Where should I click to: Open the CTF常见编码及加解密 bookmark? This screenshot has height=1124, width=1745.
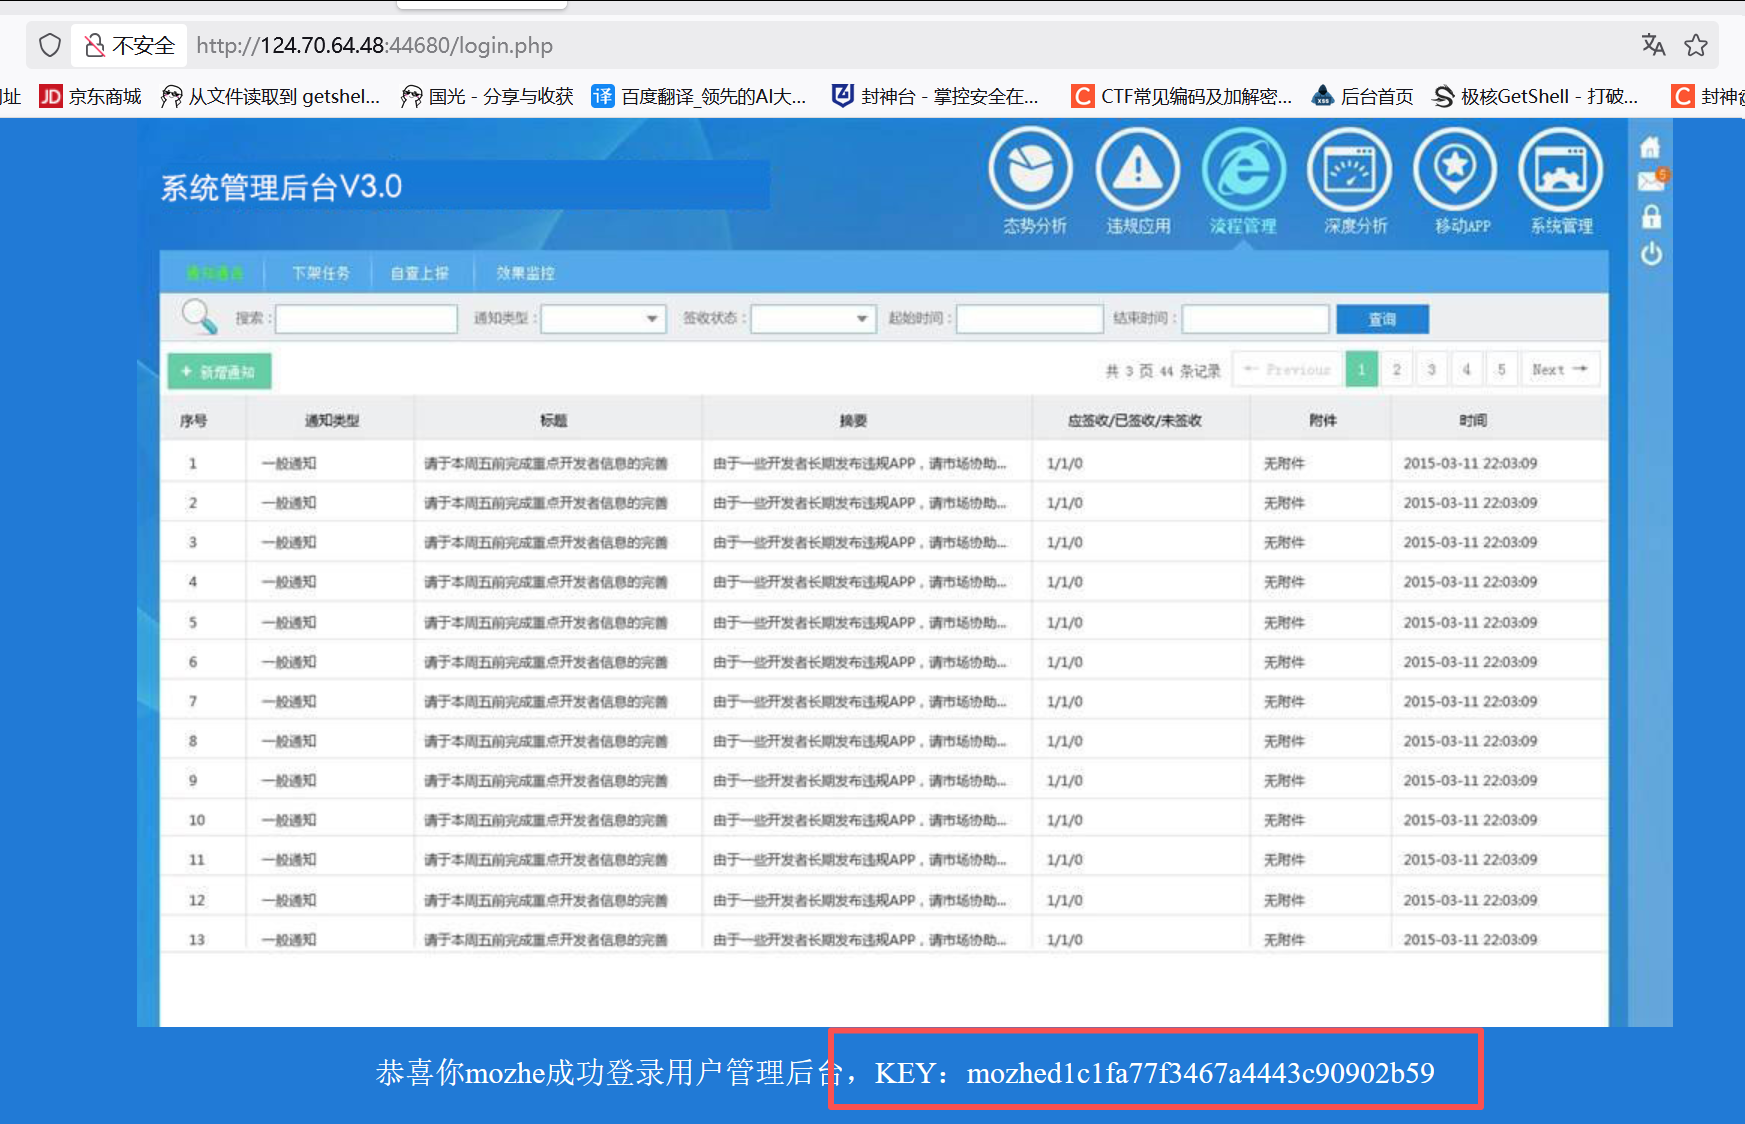pyautogui.click(x=1182, y=96)
